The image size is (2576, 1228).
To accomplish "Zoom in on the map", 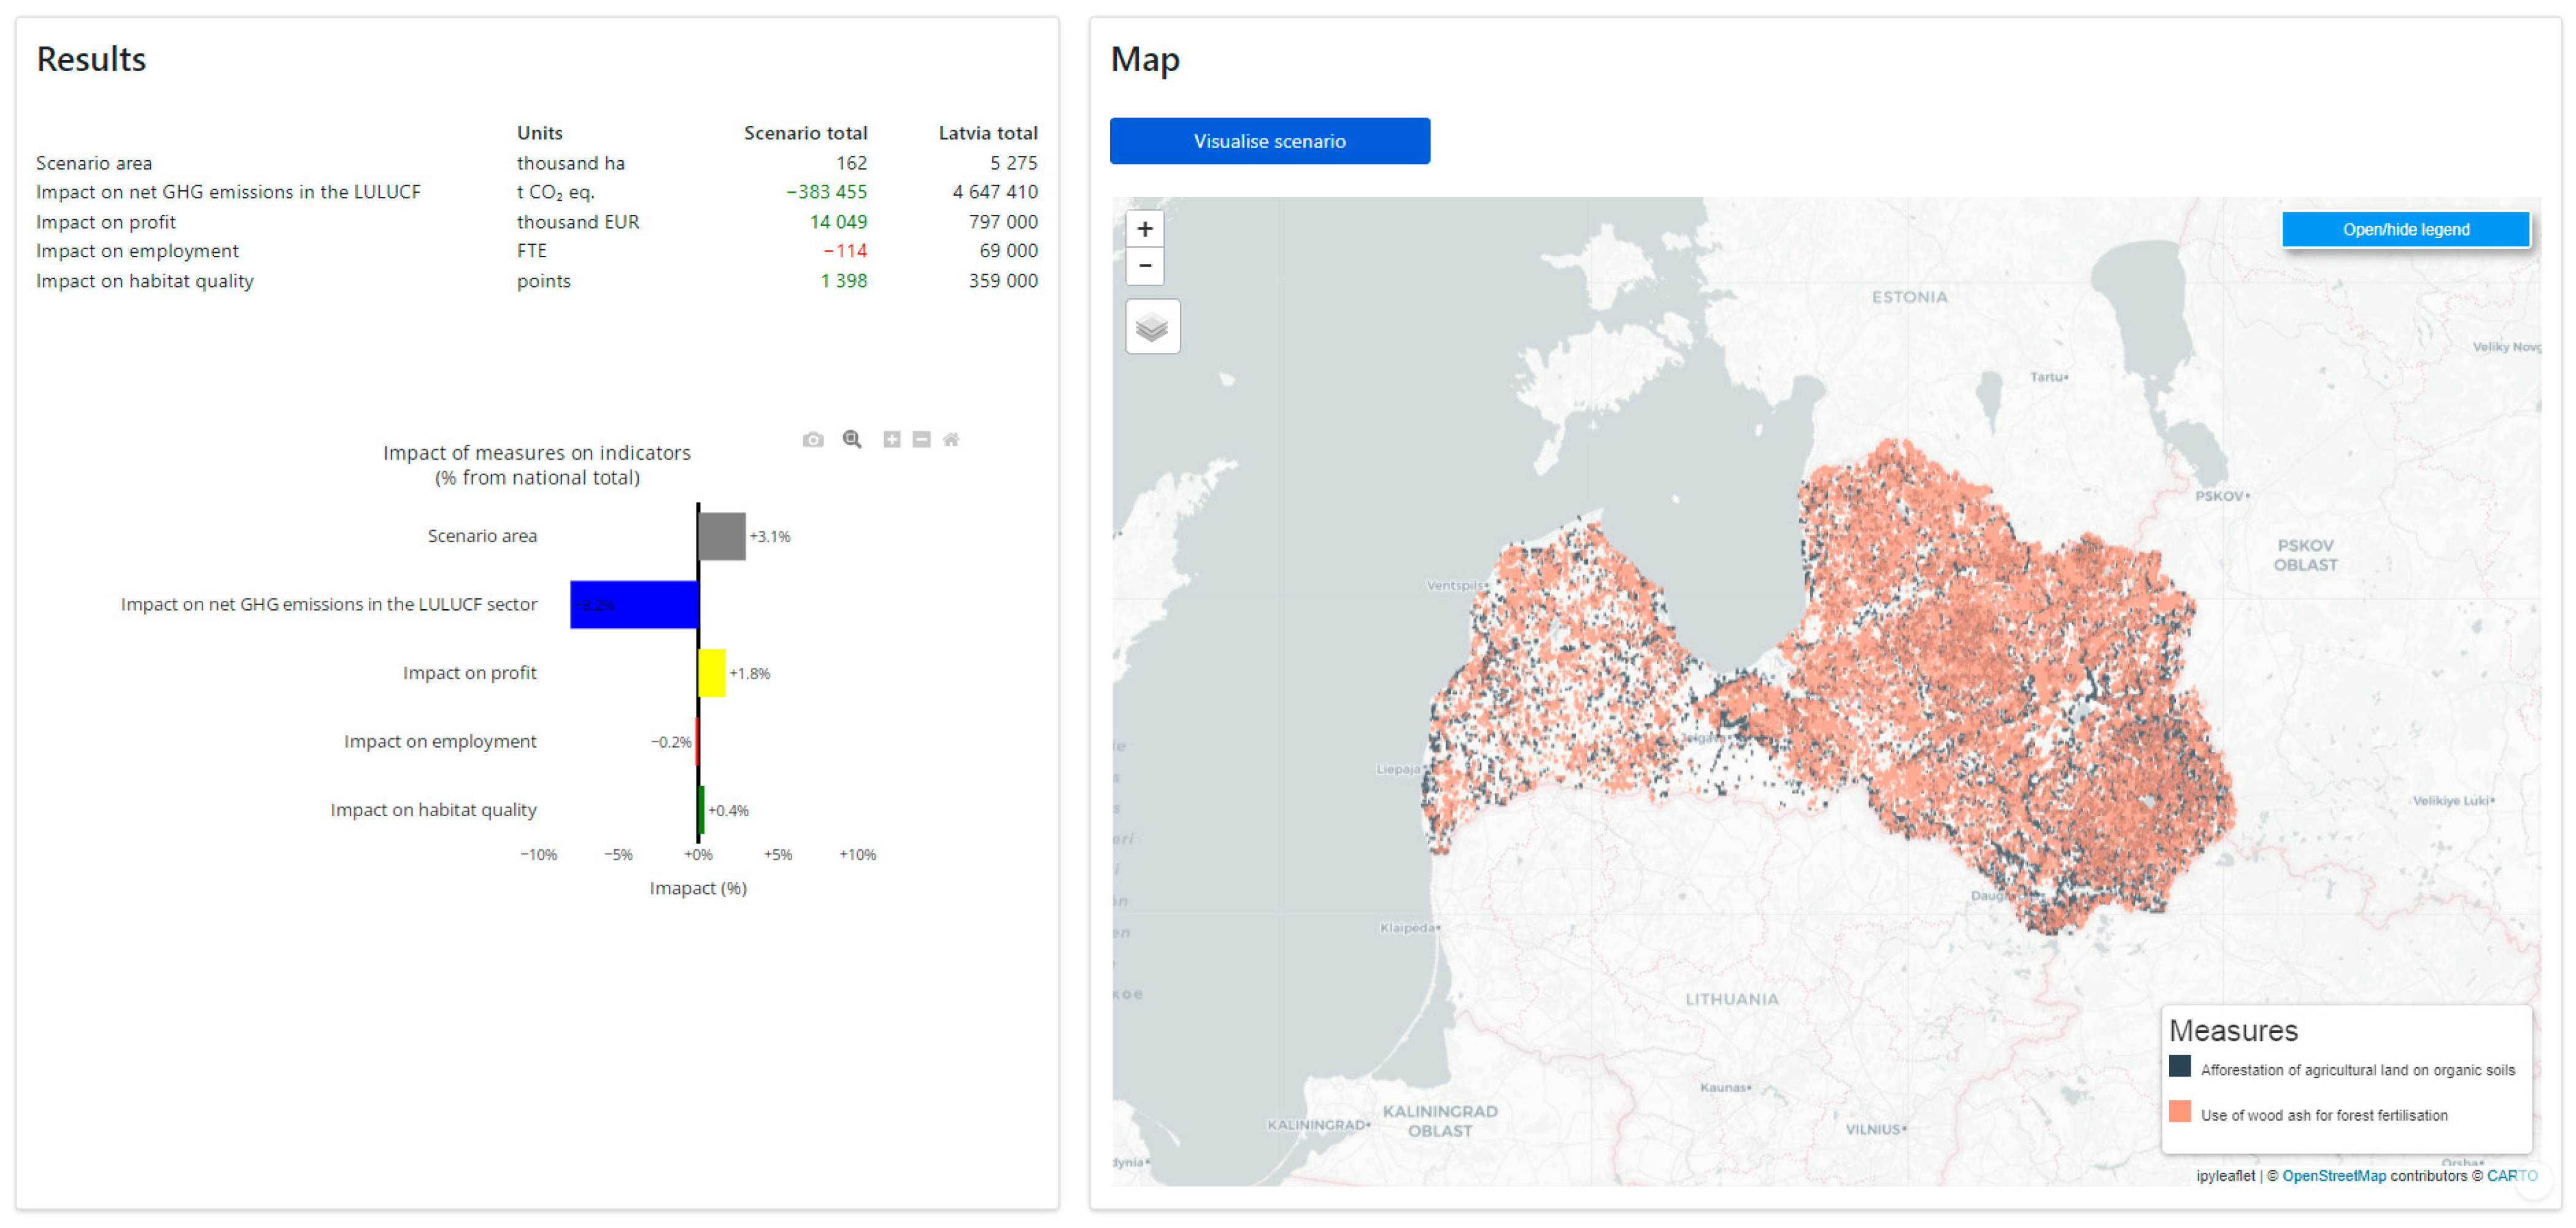I will click(1145, 229).
